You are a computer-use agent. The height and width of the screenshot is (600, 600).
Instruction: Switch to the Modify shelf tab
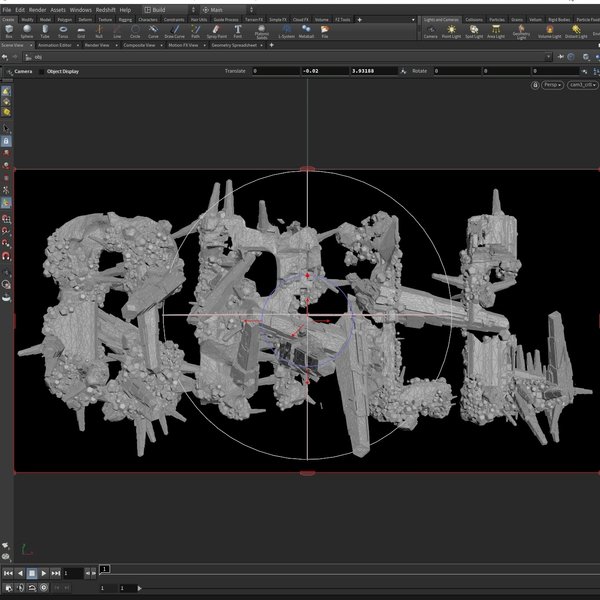28,20
